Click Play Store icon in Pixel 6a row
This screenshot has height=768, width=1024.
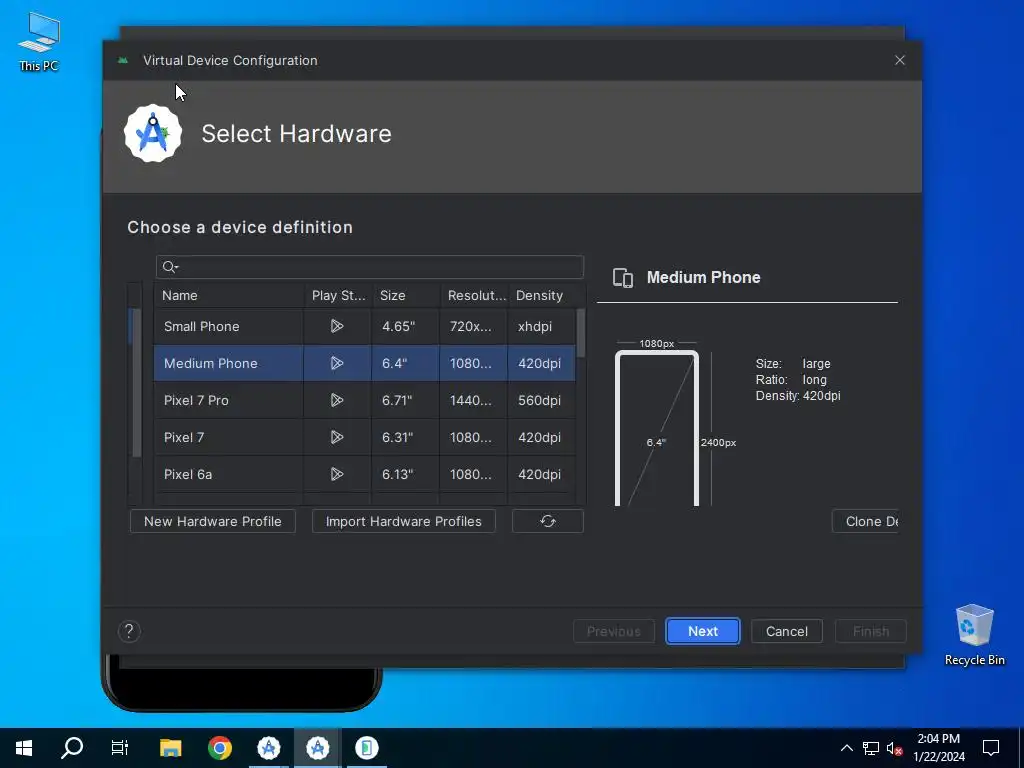[x=337, y=474]
